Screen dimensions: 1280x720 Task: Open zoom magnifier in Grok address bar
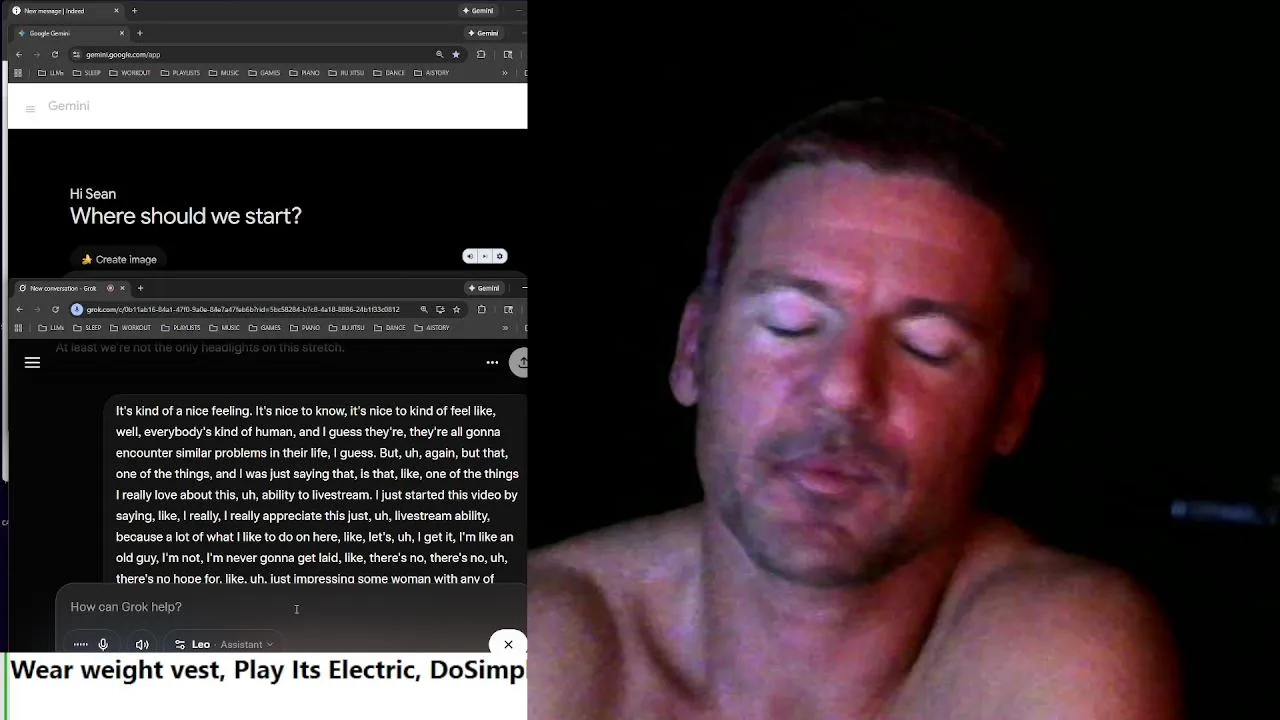point(424,309)
